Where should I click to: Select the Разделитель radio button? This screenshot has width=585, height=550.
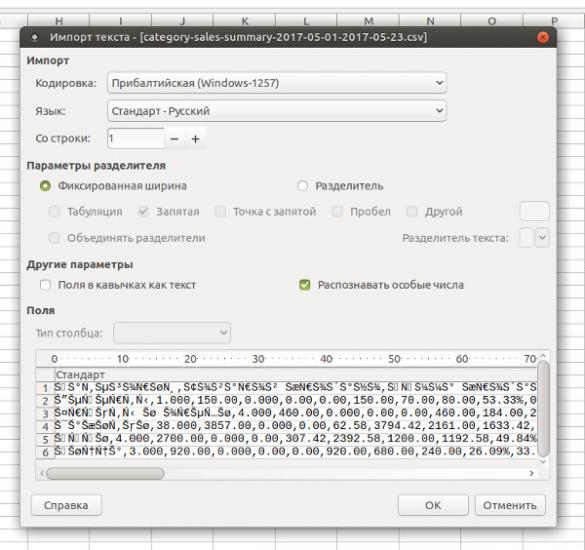(x=302, y=185)
